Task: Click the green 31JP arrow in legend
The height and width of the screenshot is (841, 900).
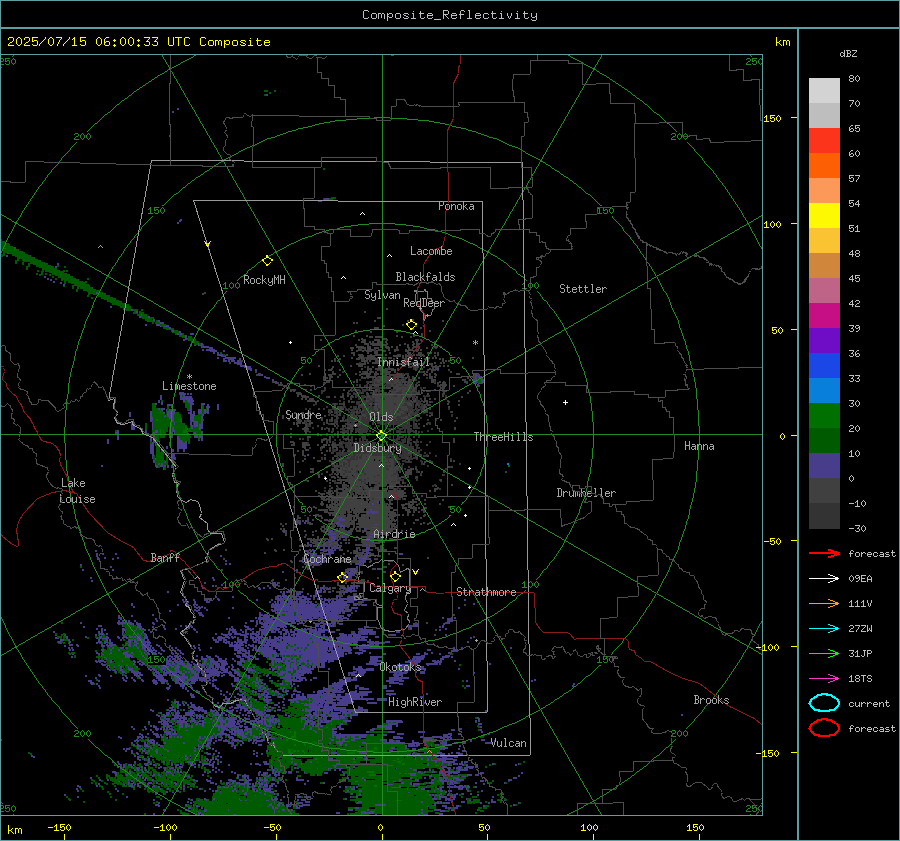Action: 824,653
